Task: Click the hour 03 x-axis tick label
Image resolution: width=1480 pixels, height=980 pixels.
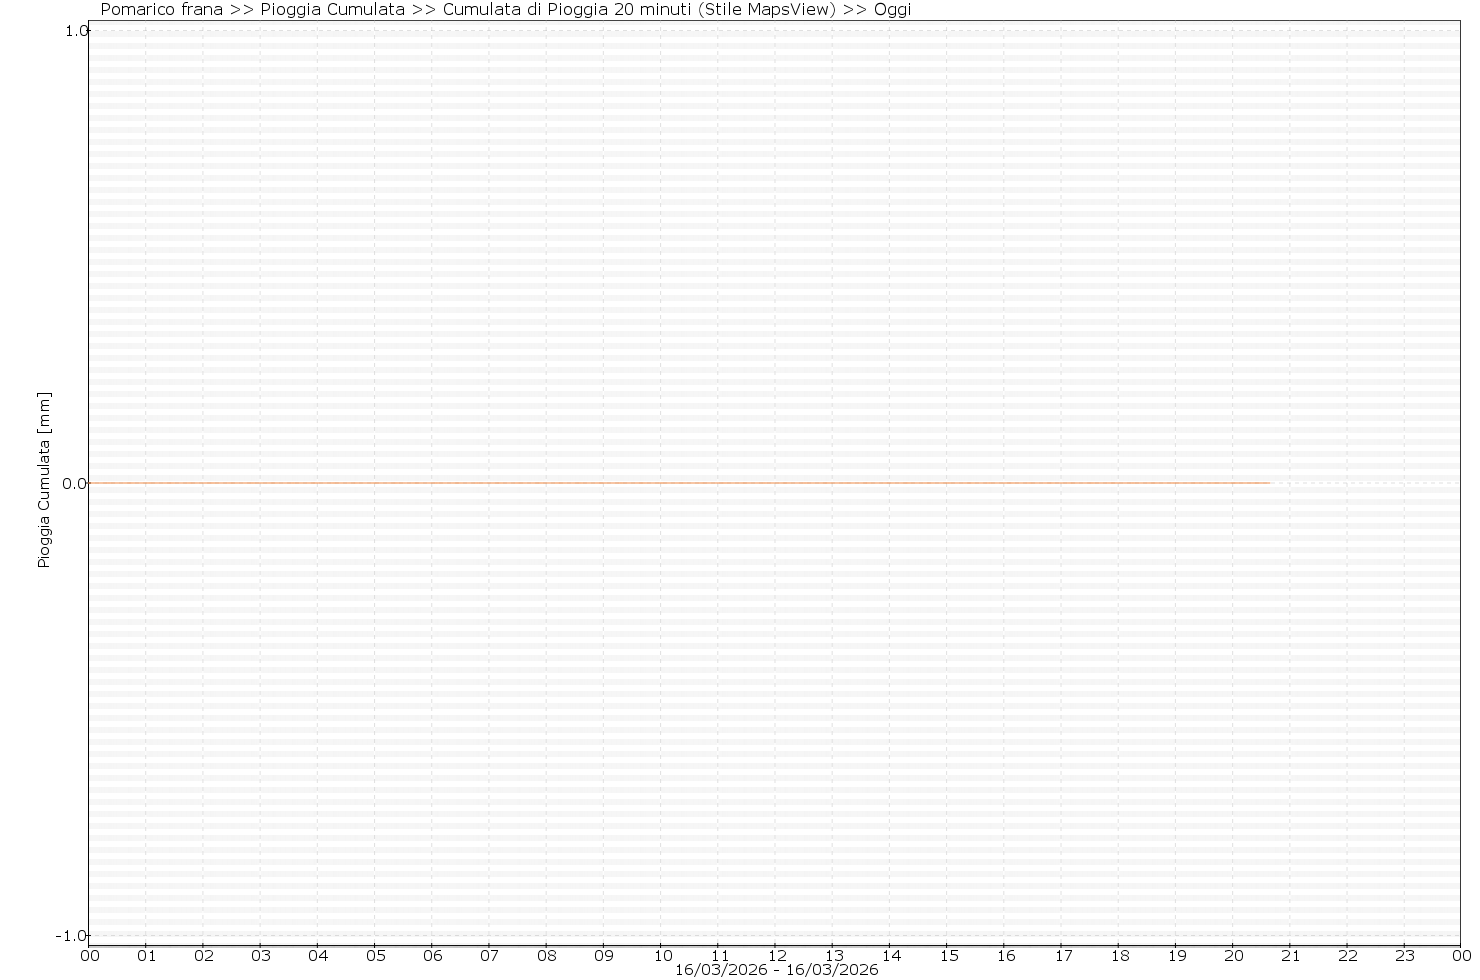Action: click(261, 955)
